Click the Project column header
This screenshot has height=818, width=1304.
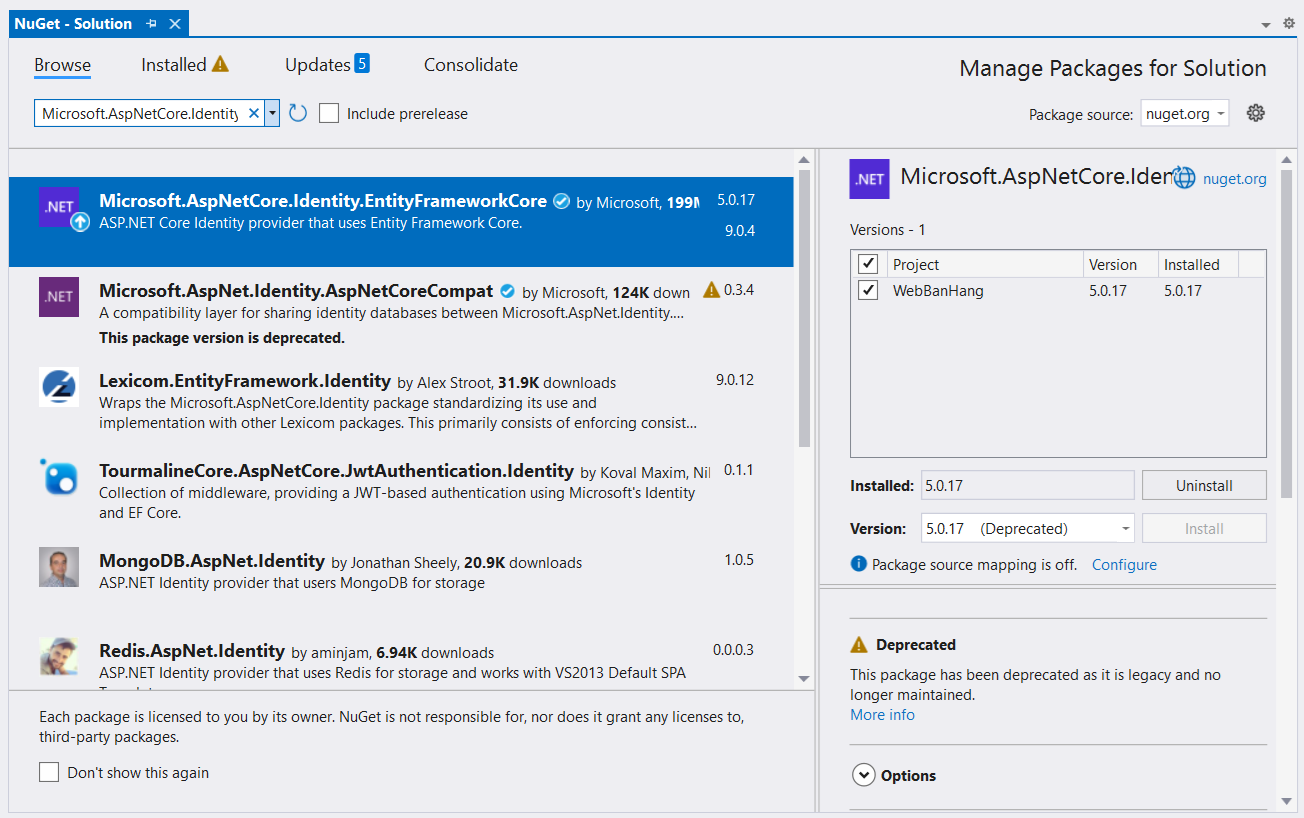point(984,264)
